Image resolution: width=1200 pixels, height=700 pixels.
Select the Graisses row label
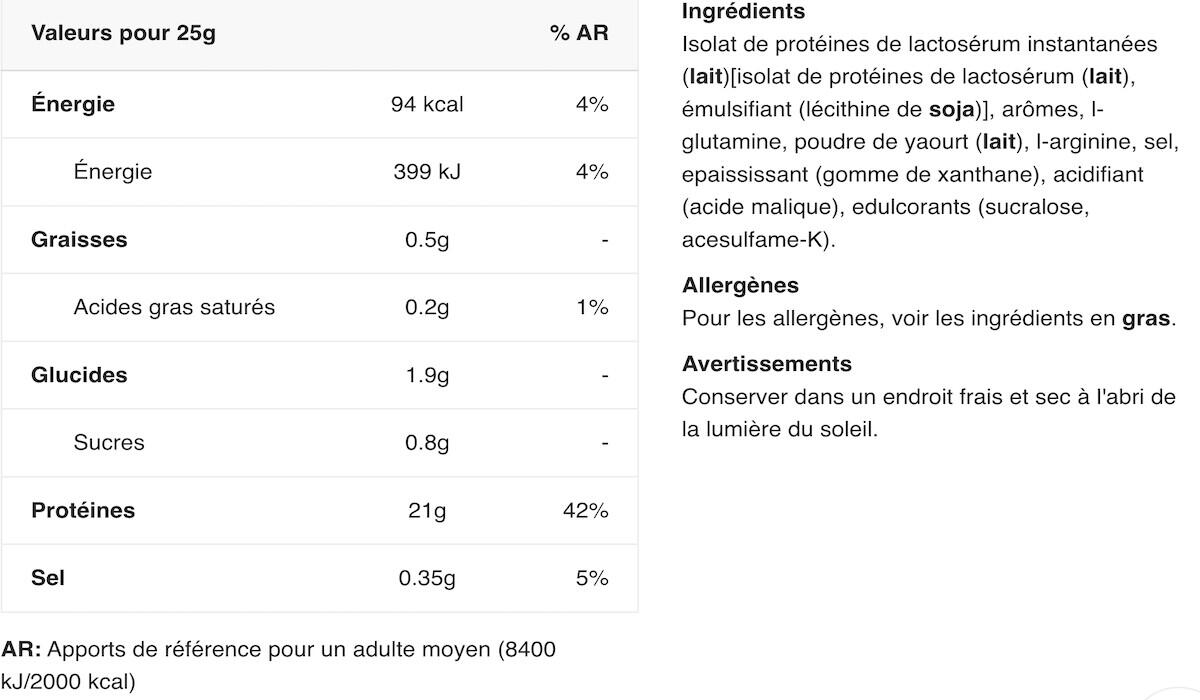point(79,239)
